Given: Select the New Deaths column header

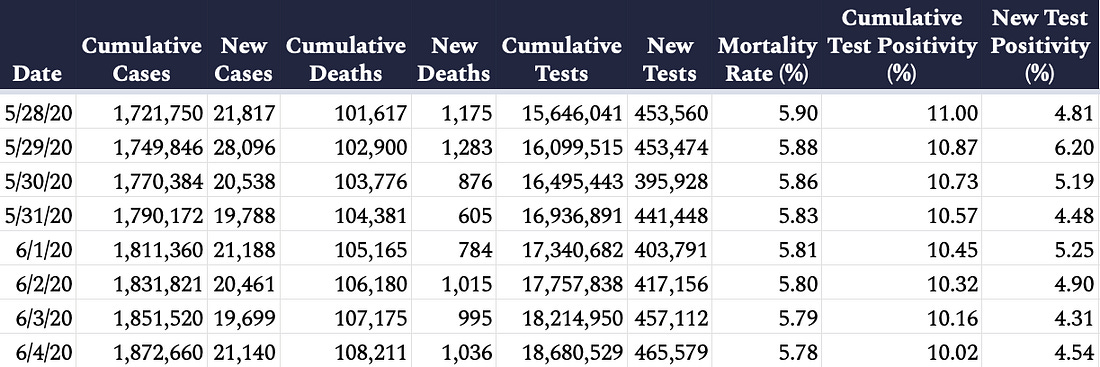Looking at the screenshot, I should coord(454,60).
